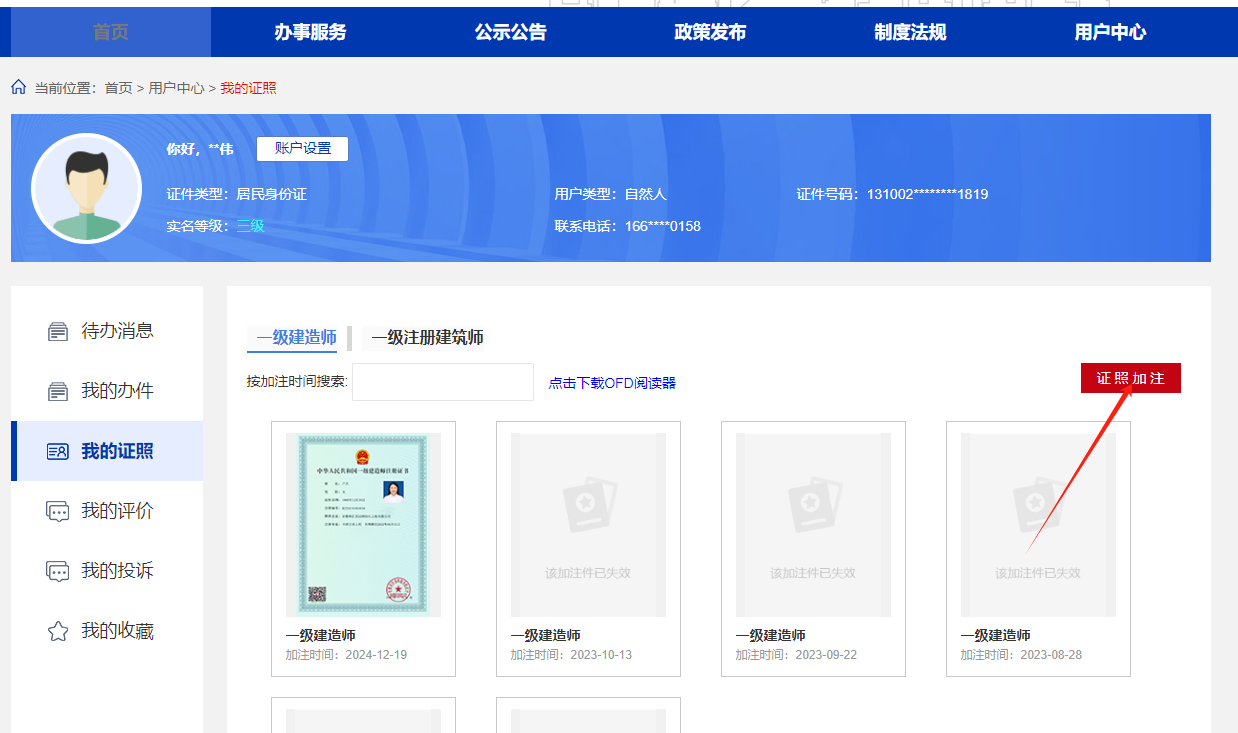Click the 我的评价 chat bubble icon
Image resolution: width=1238 pixels, height=733 pixels.
pos(58,511)
